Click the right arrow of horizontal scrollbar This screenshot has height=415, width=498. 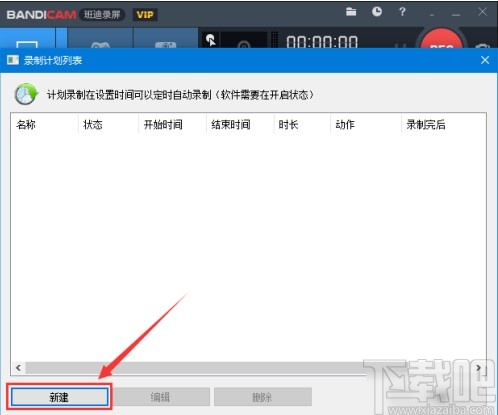pos(478,368)
